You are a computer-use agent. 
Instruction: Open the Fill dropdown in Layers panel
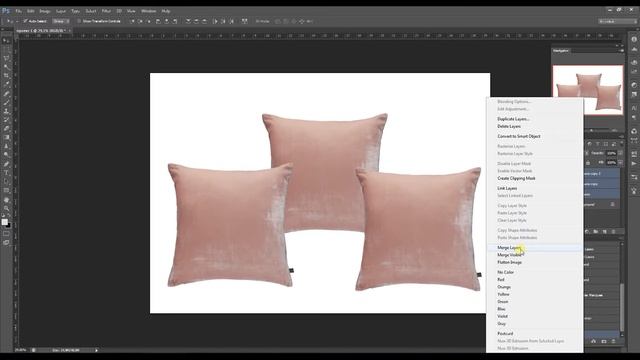pyautogui.click(x=620, y=162)
